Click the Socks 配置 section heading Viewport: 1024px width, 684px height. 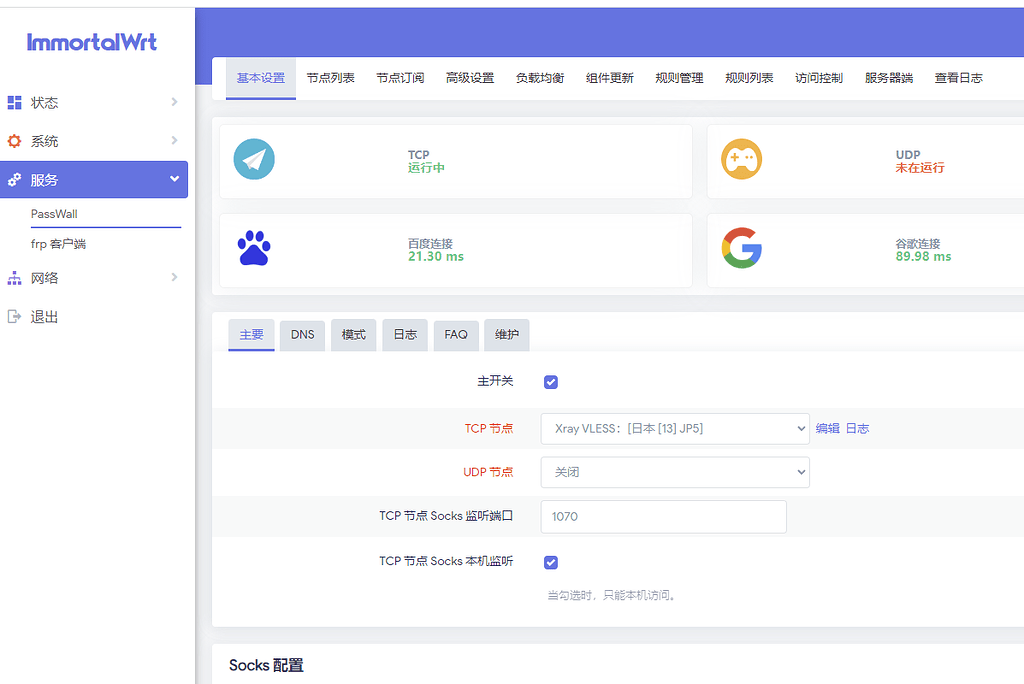[266, 666]
